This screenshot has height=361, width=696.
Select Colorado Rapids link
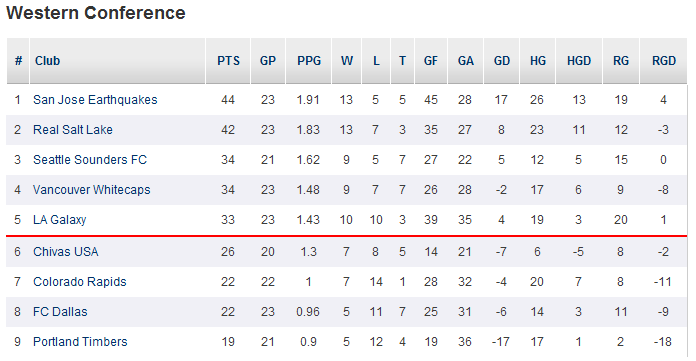pyautogui.click(x=79, y=282)
